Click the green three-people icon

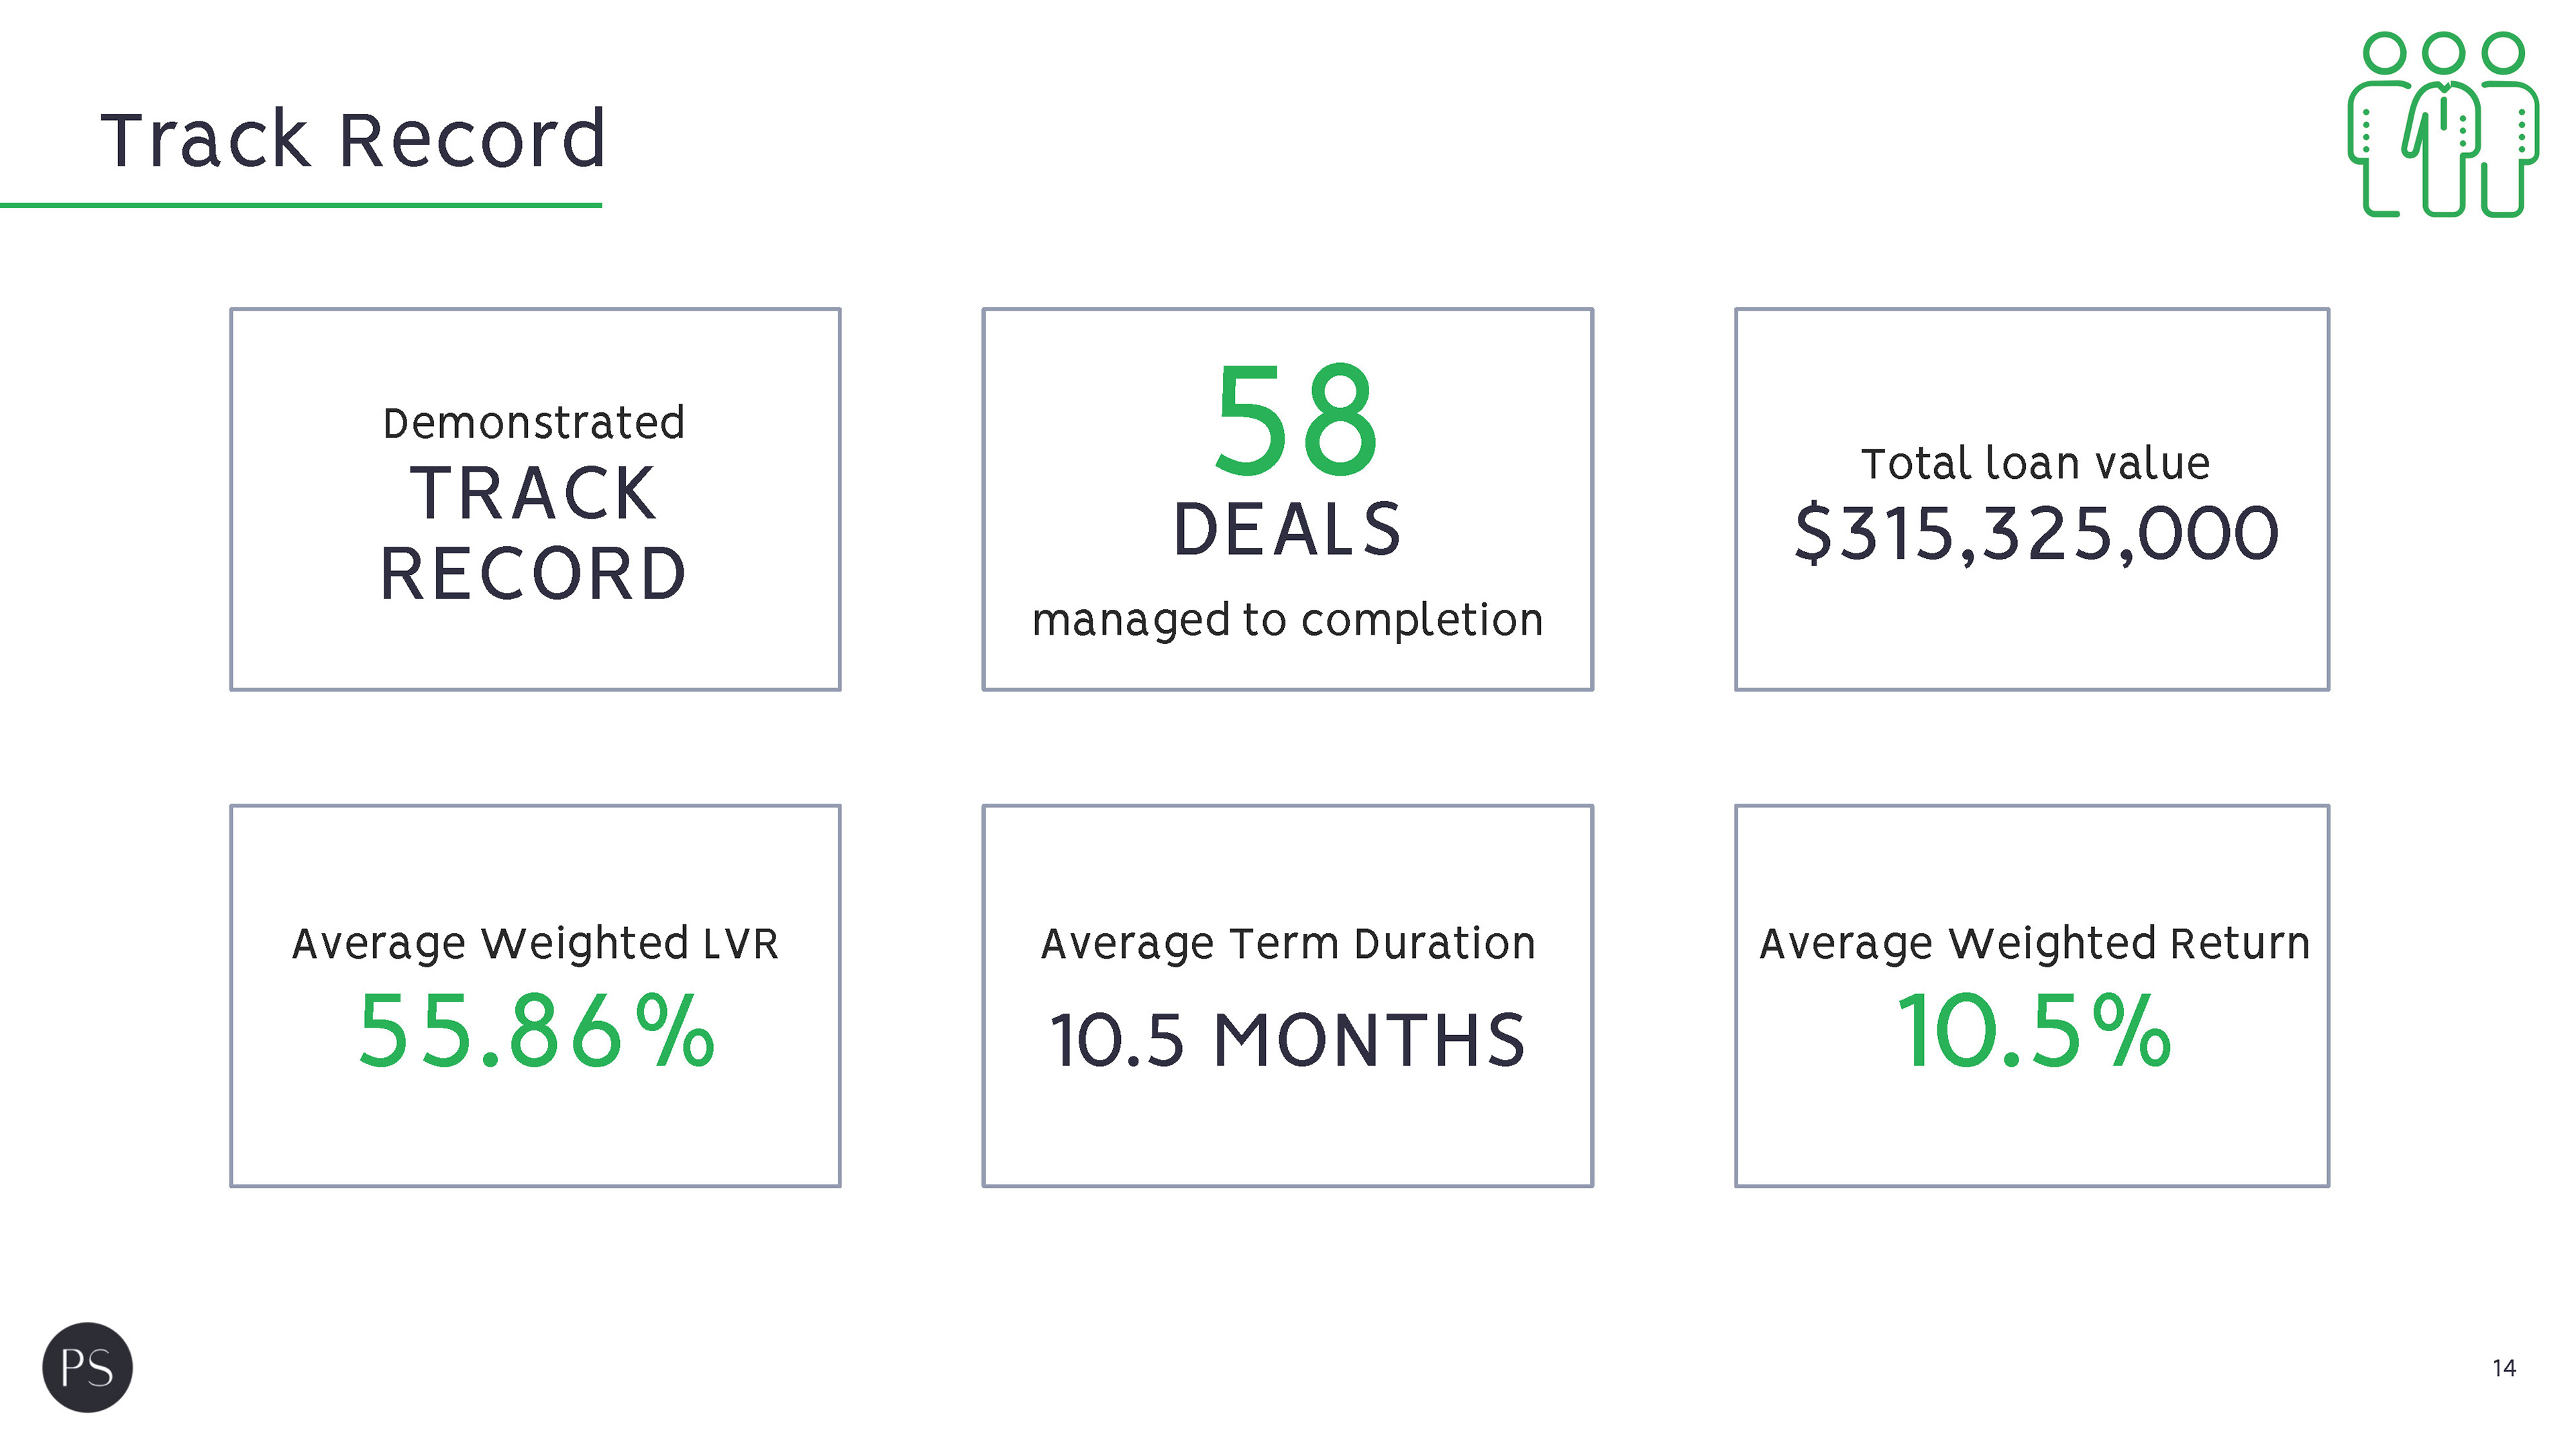tap(2443, 124)
